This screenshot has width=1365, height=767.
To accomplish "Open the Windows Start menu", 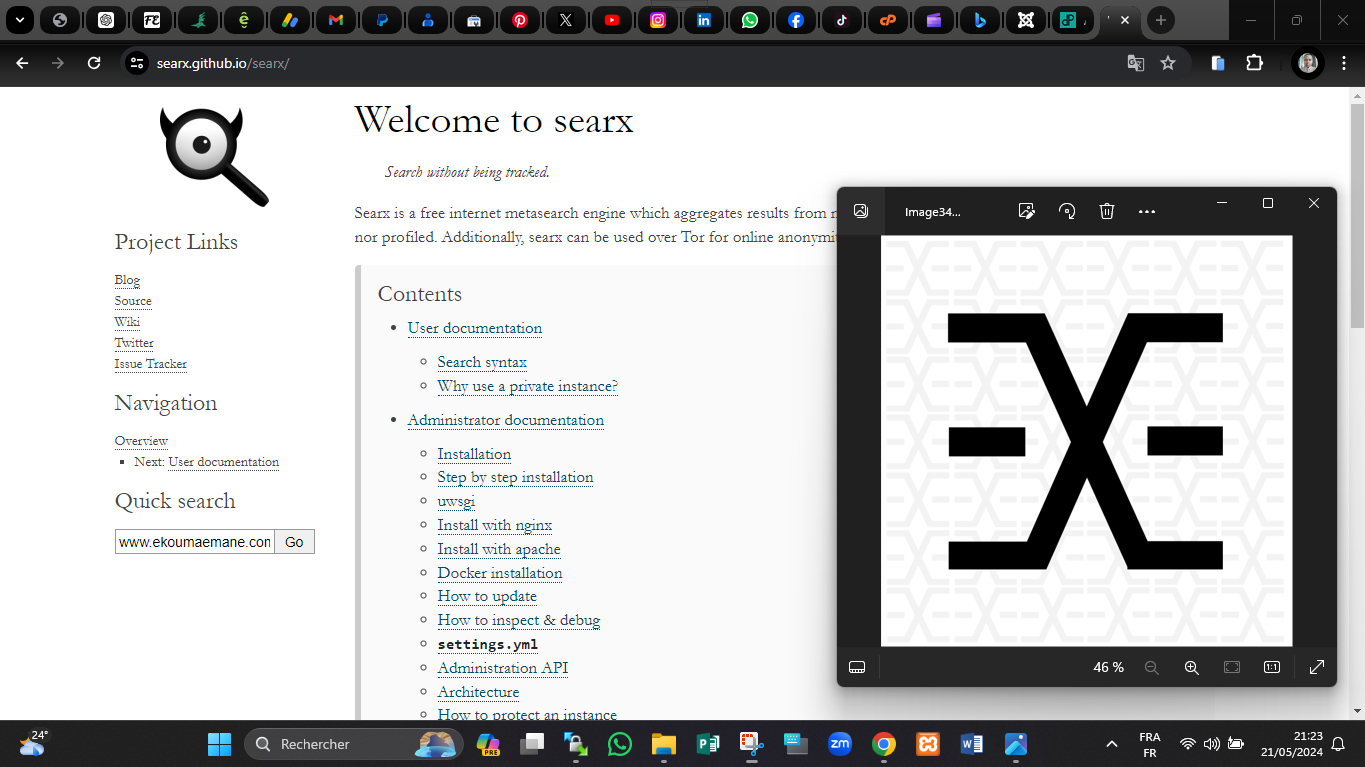I will tap(219, 744).
